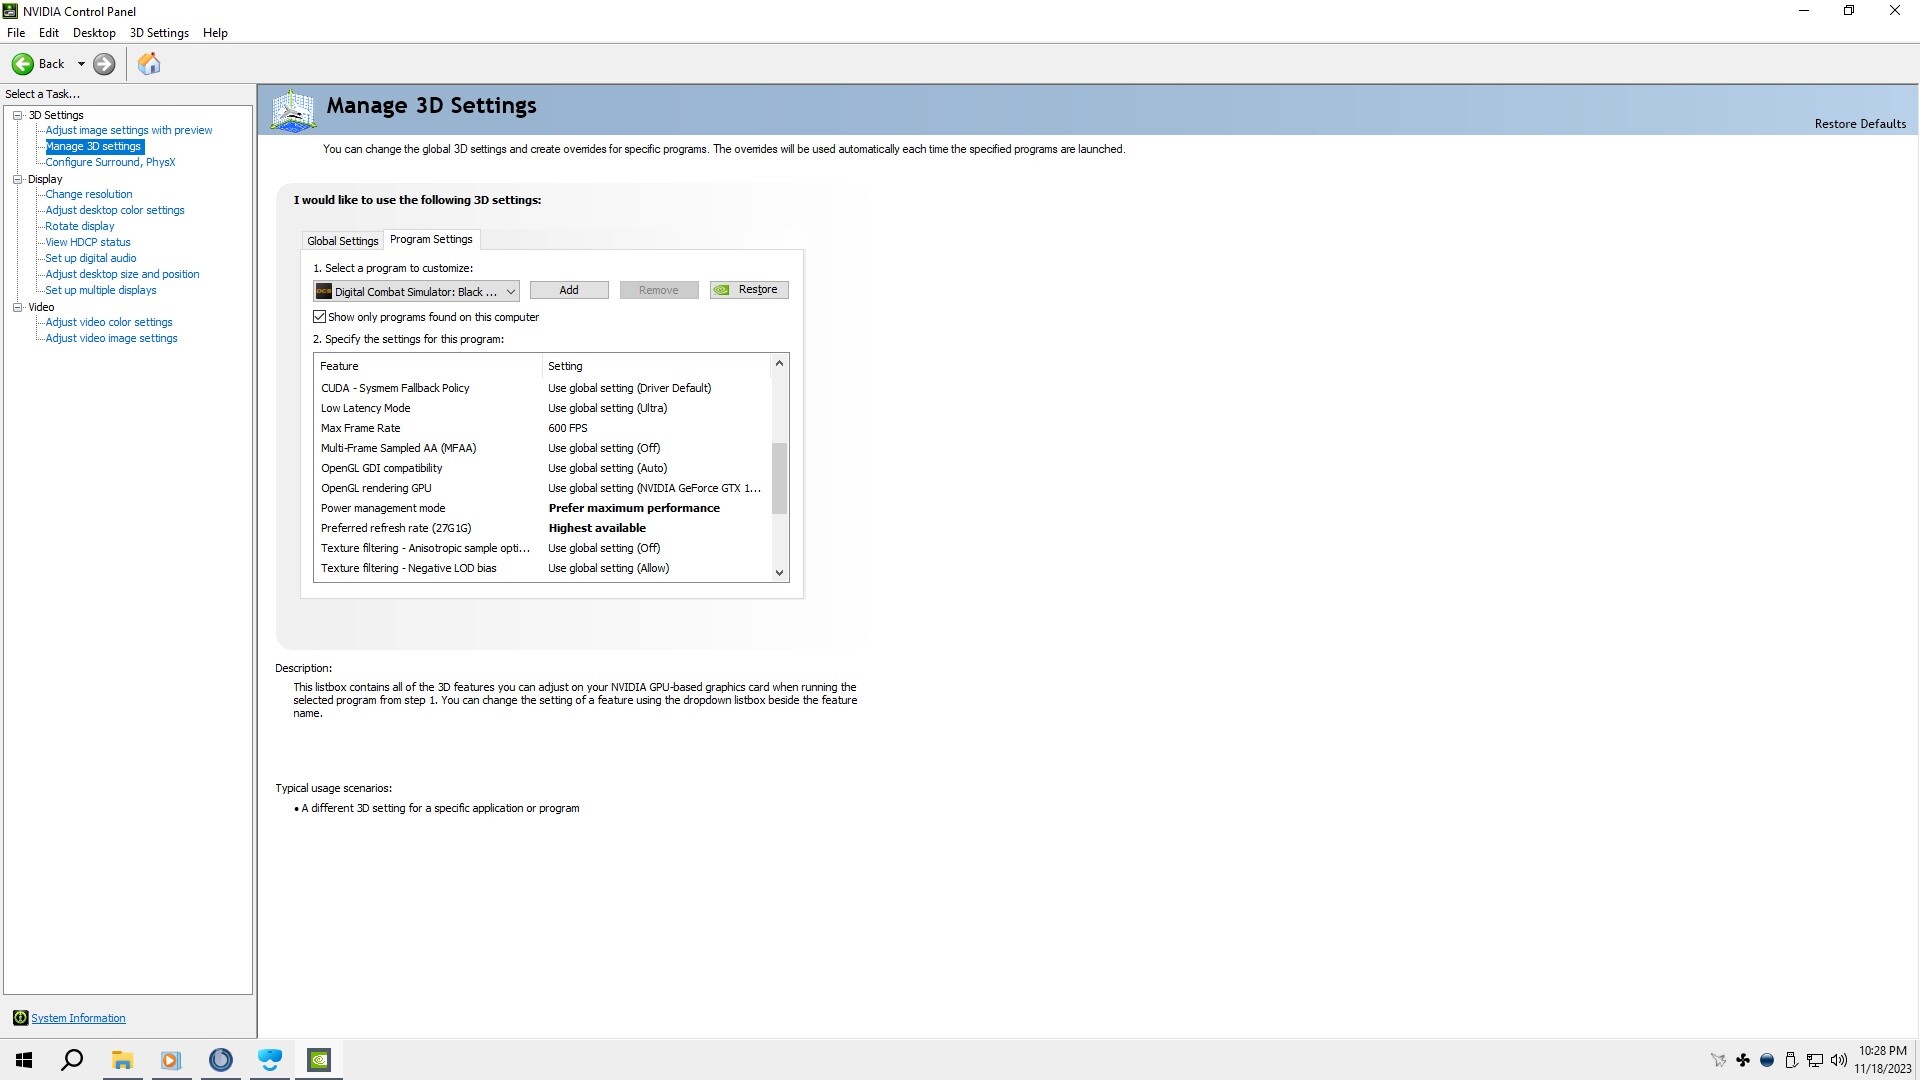The width and height of the screenshot is (1920, 1080).
Task: Click the blue sphere tray icon
Action: click(1767, 1060)
